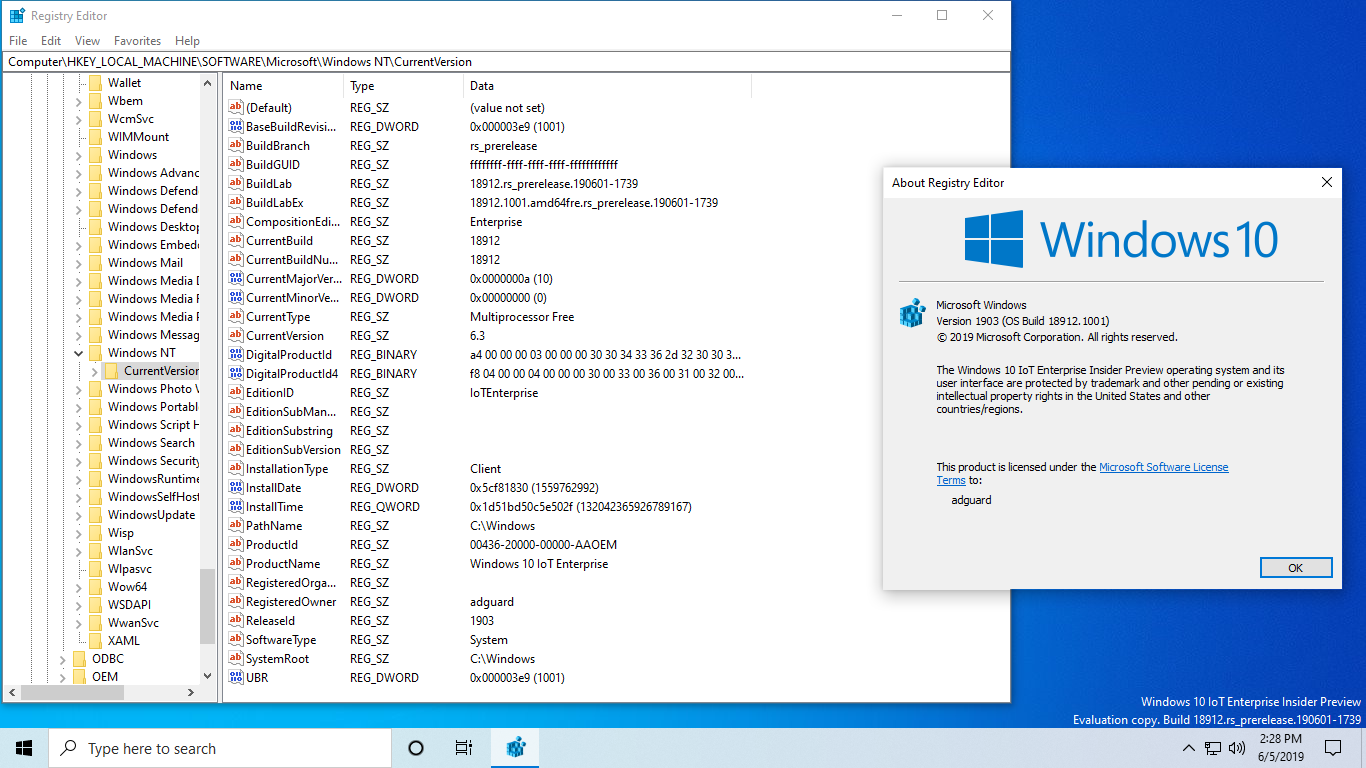1366x768 pixels.
Task: Click OK in About Registry Editor
Action: tap(1296, 567)
